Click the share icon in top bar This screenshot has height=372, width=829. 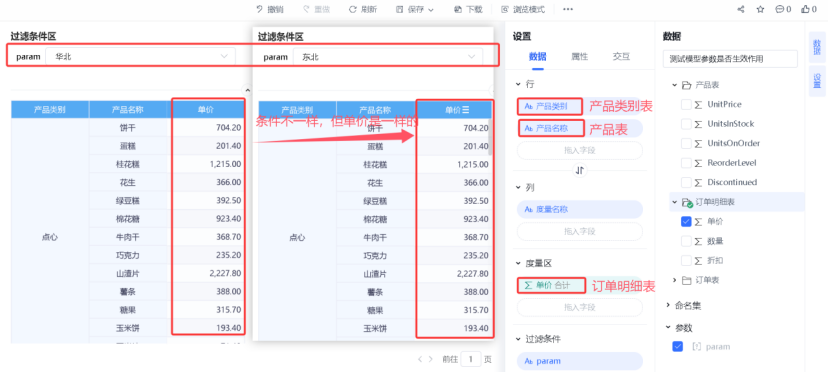[741, 10]
